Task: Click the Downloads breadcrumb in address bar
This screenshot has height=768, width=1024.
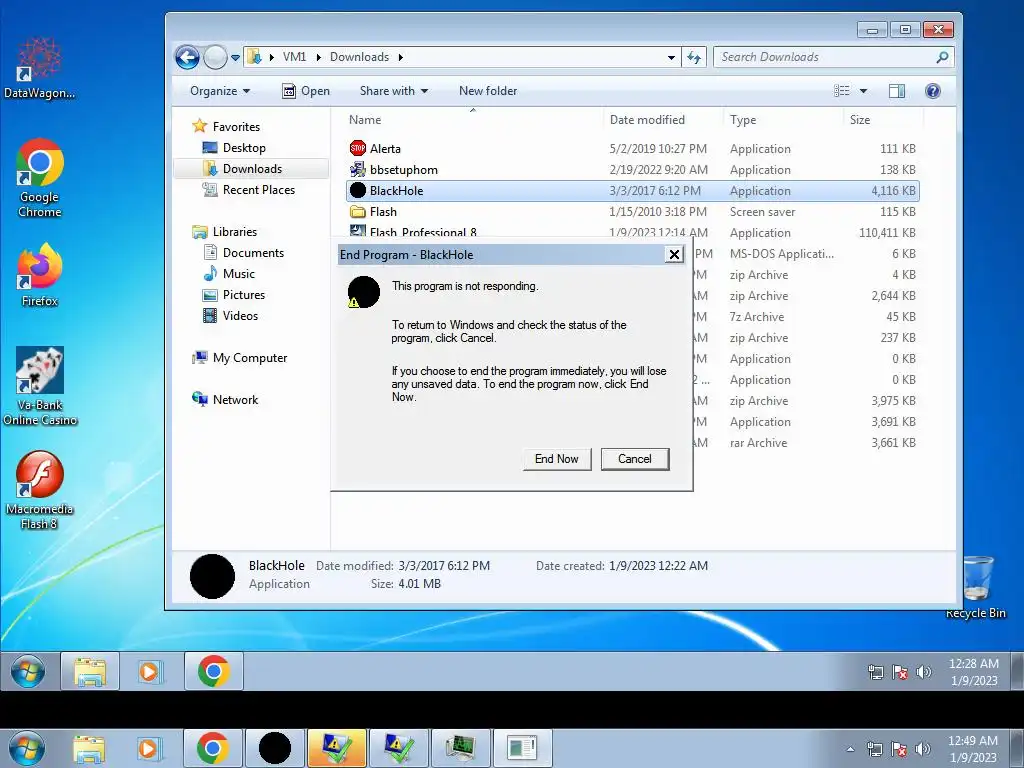Action: pos(359,57)
